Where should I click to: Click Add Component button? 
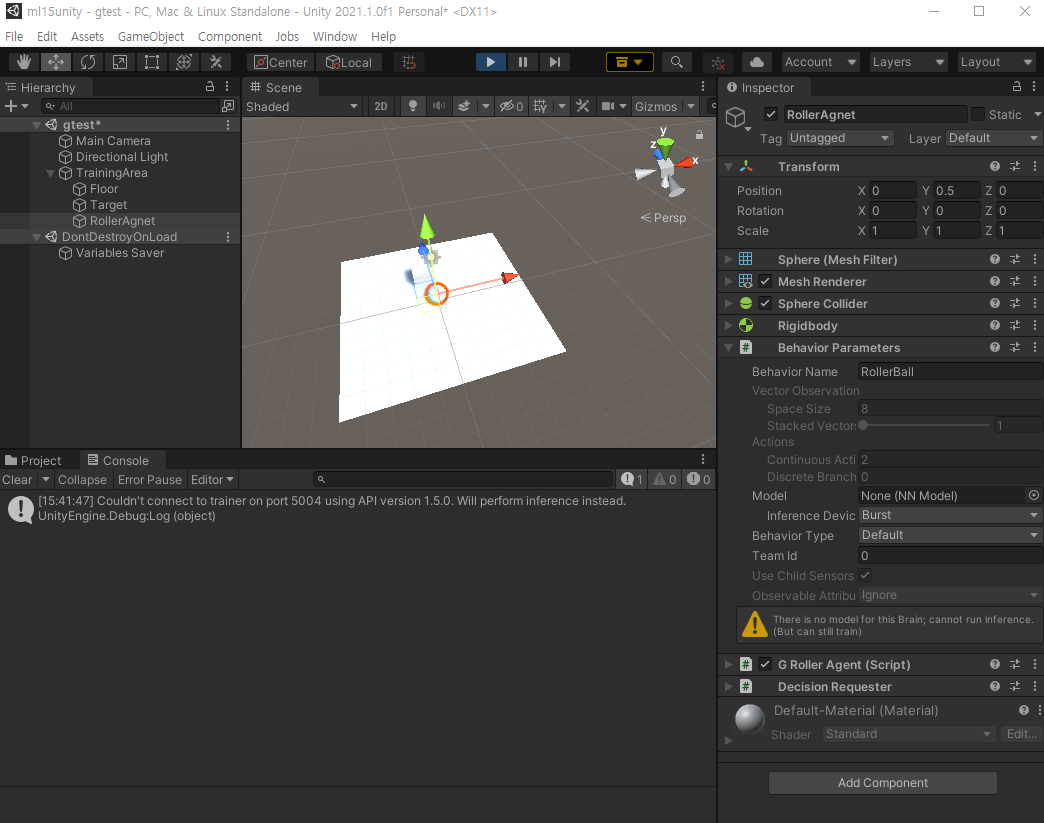pos(883,783)
